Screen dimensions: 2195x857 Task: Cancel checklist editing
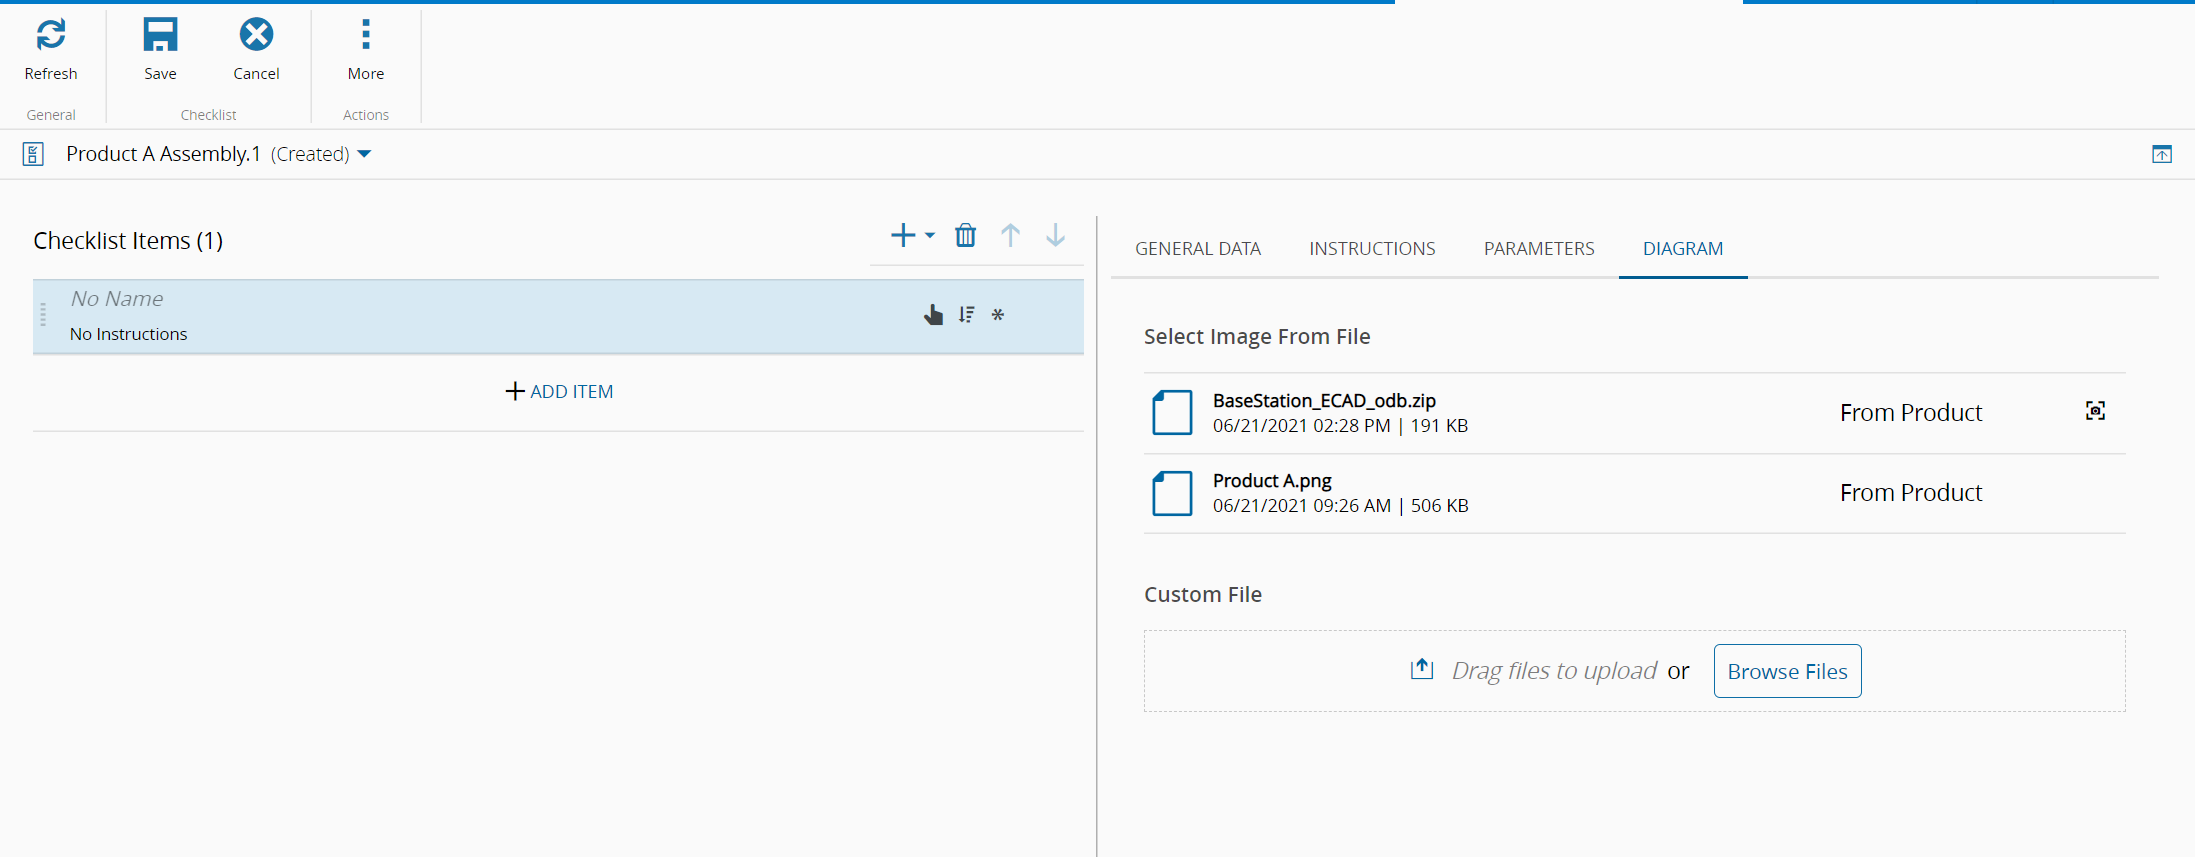256,35
